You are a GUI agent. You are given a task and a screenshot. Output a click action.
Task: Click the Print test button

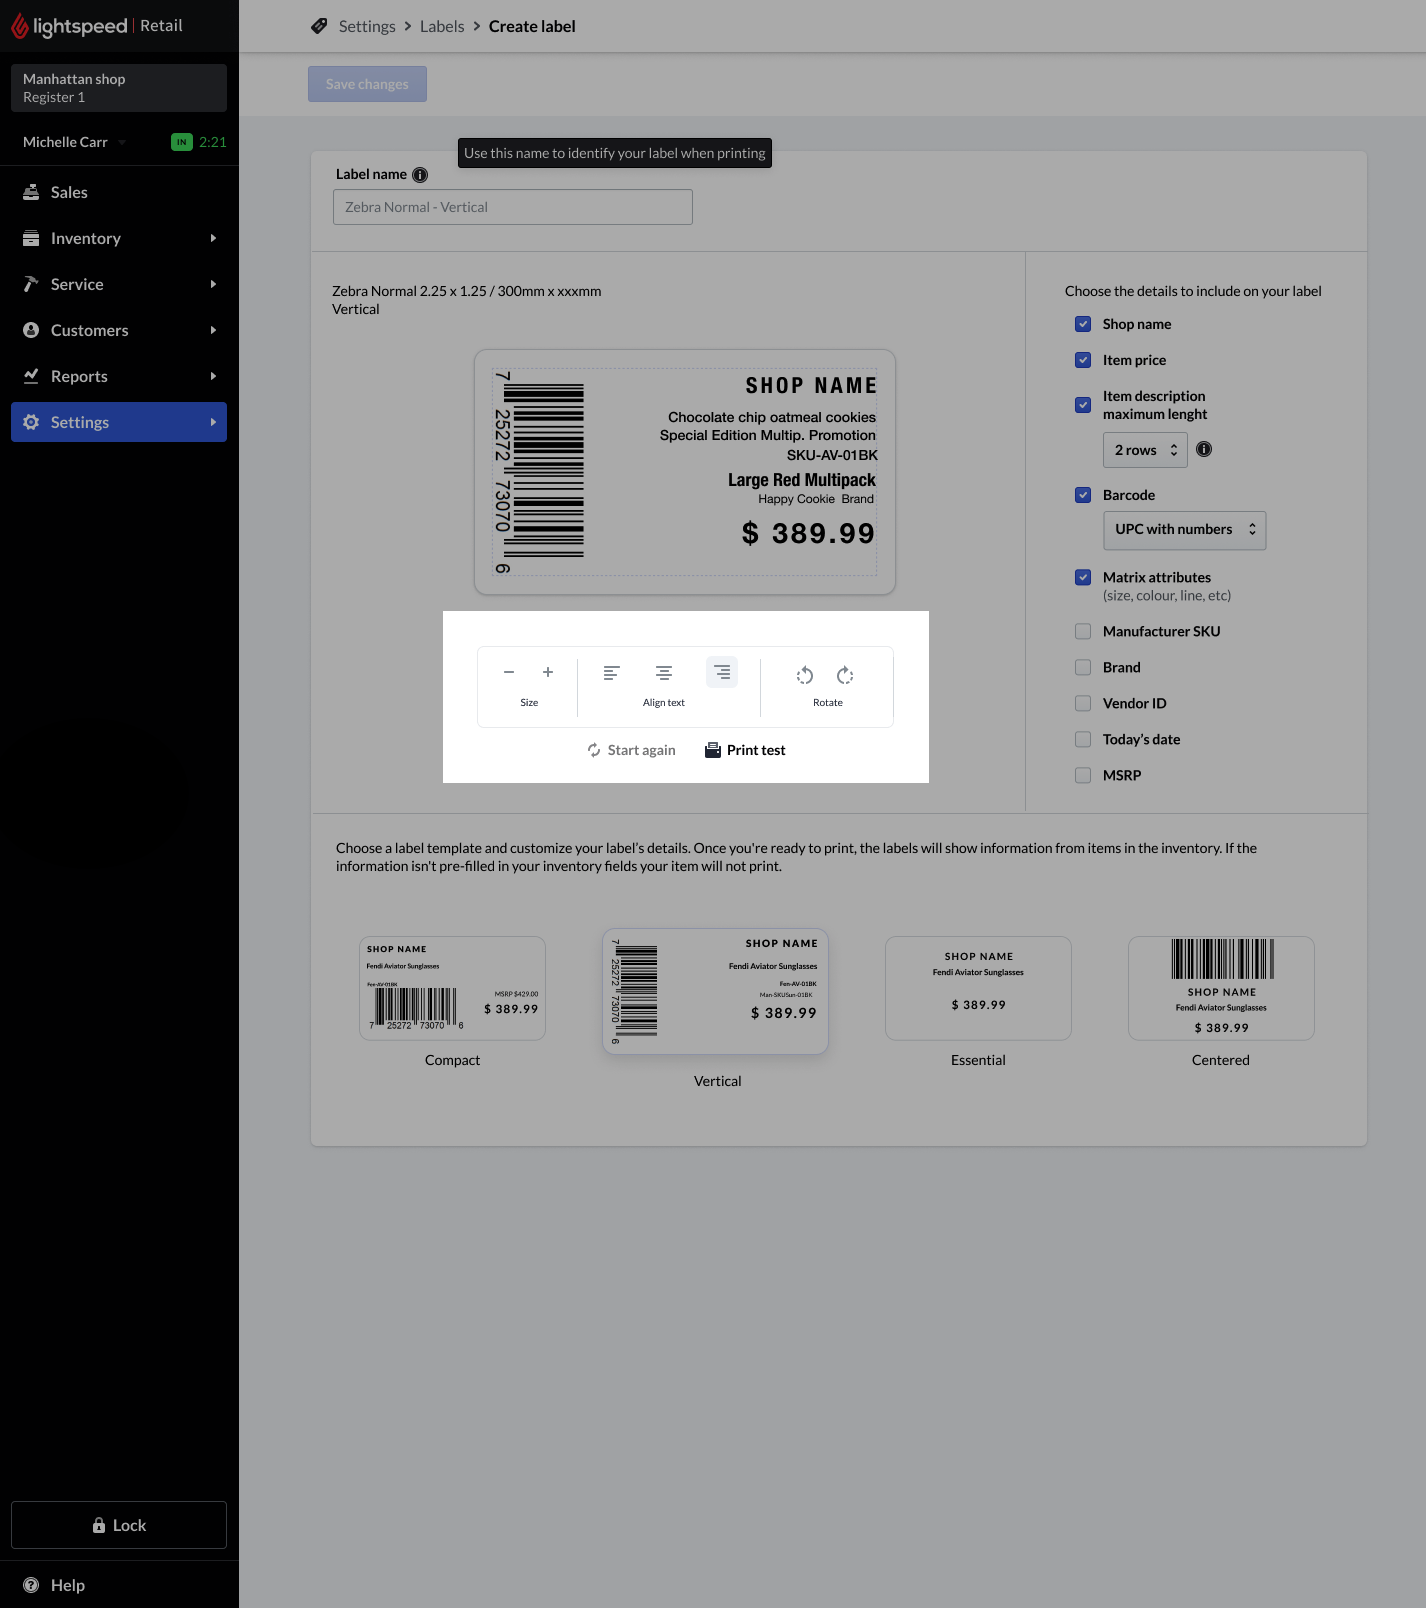(745, 750)
